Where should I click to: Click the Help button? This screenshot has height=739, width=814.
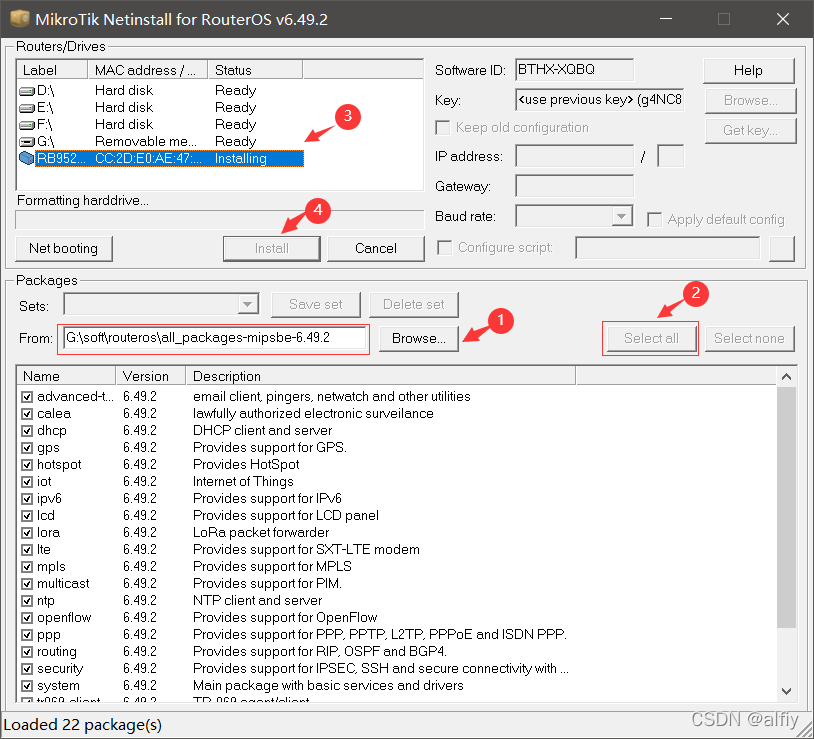coord(748,71)
